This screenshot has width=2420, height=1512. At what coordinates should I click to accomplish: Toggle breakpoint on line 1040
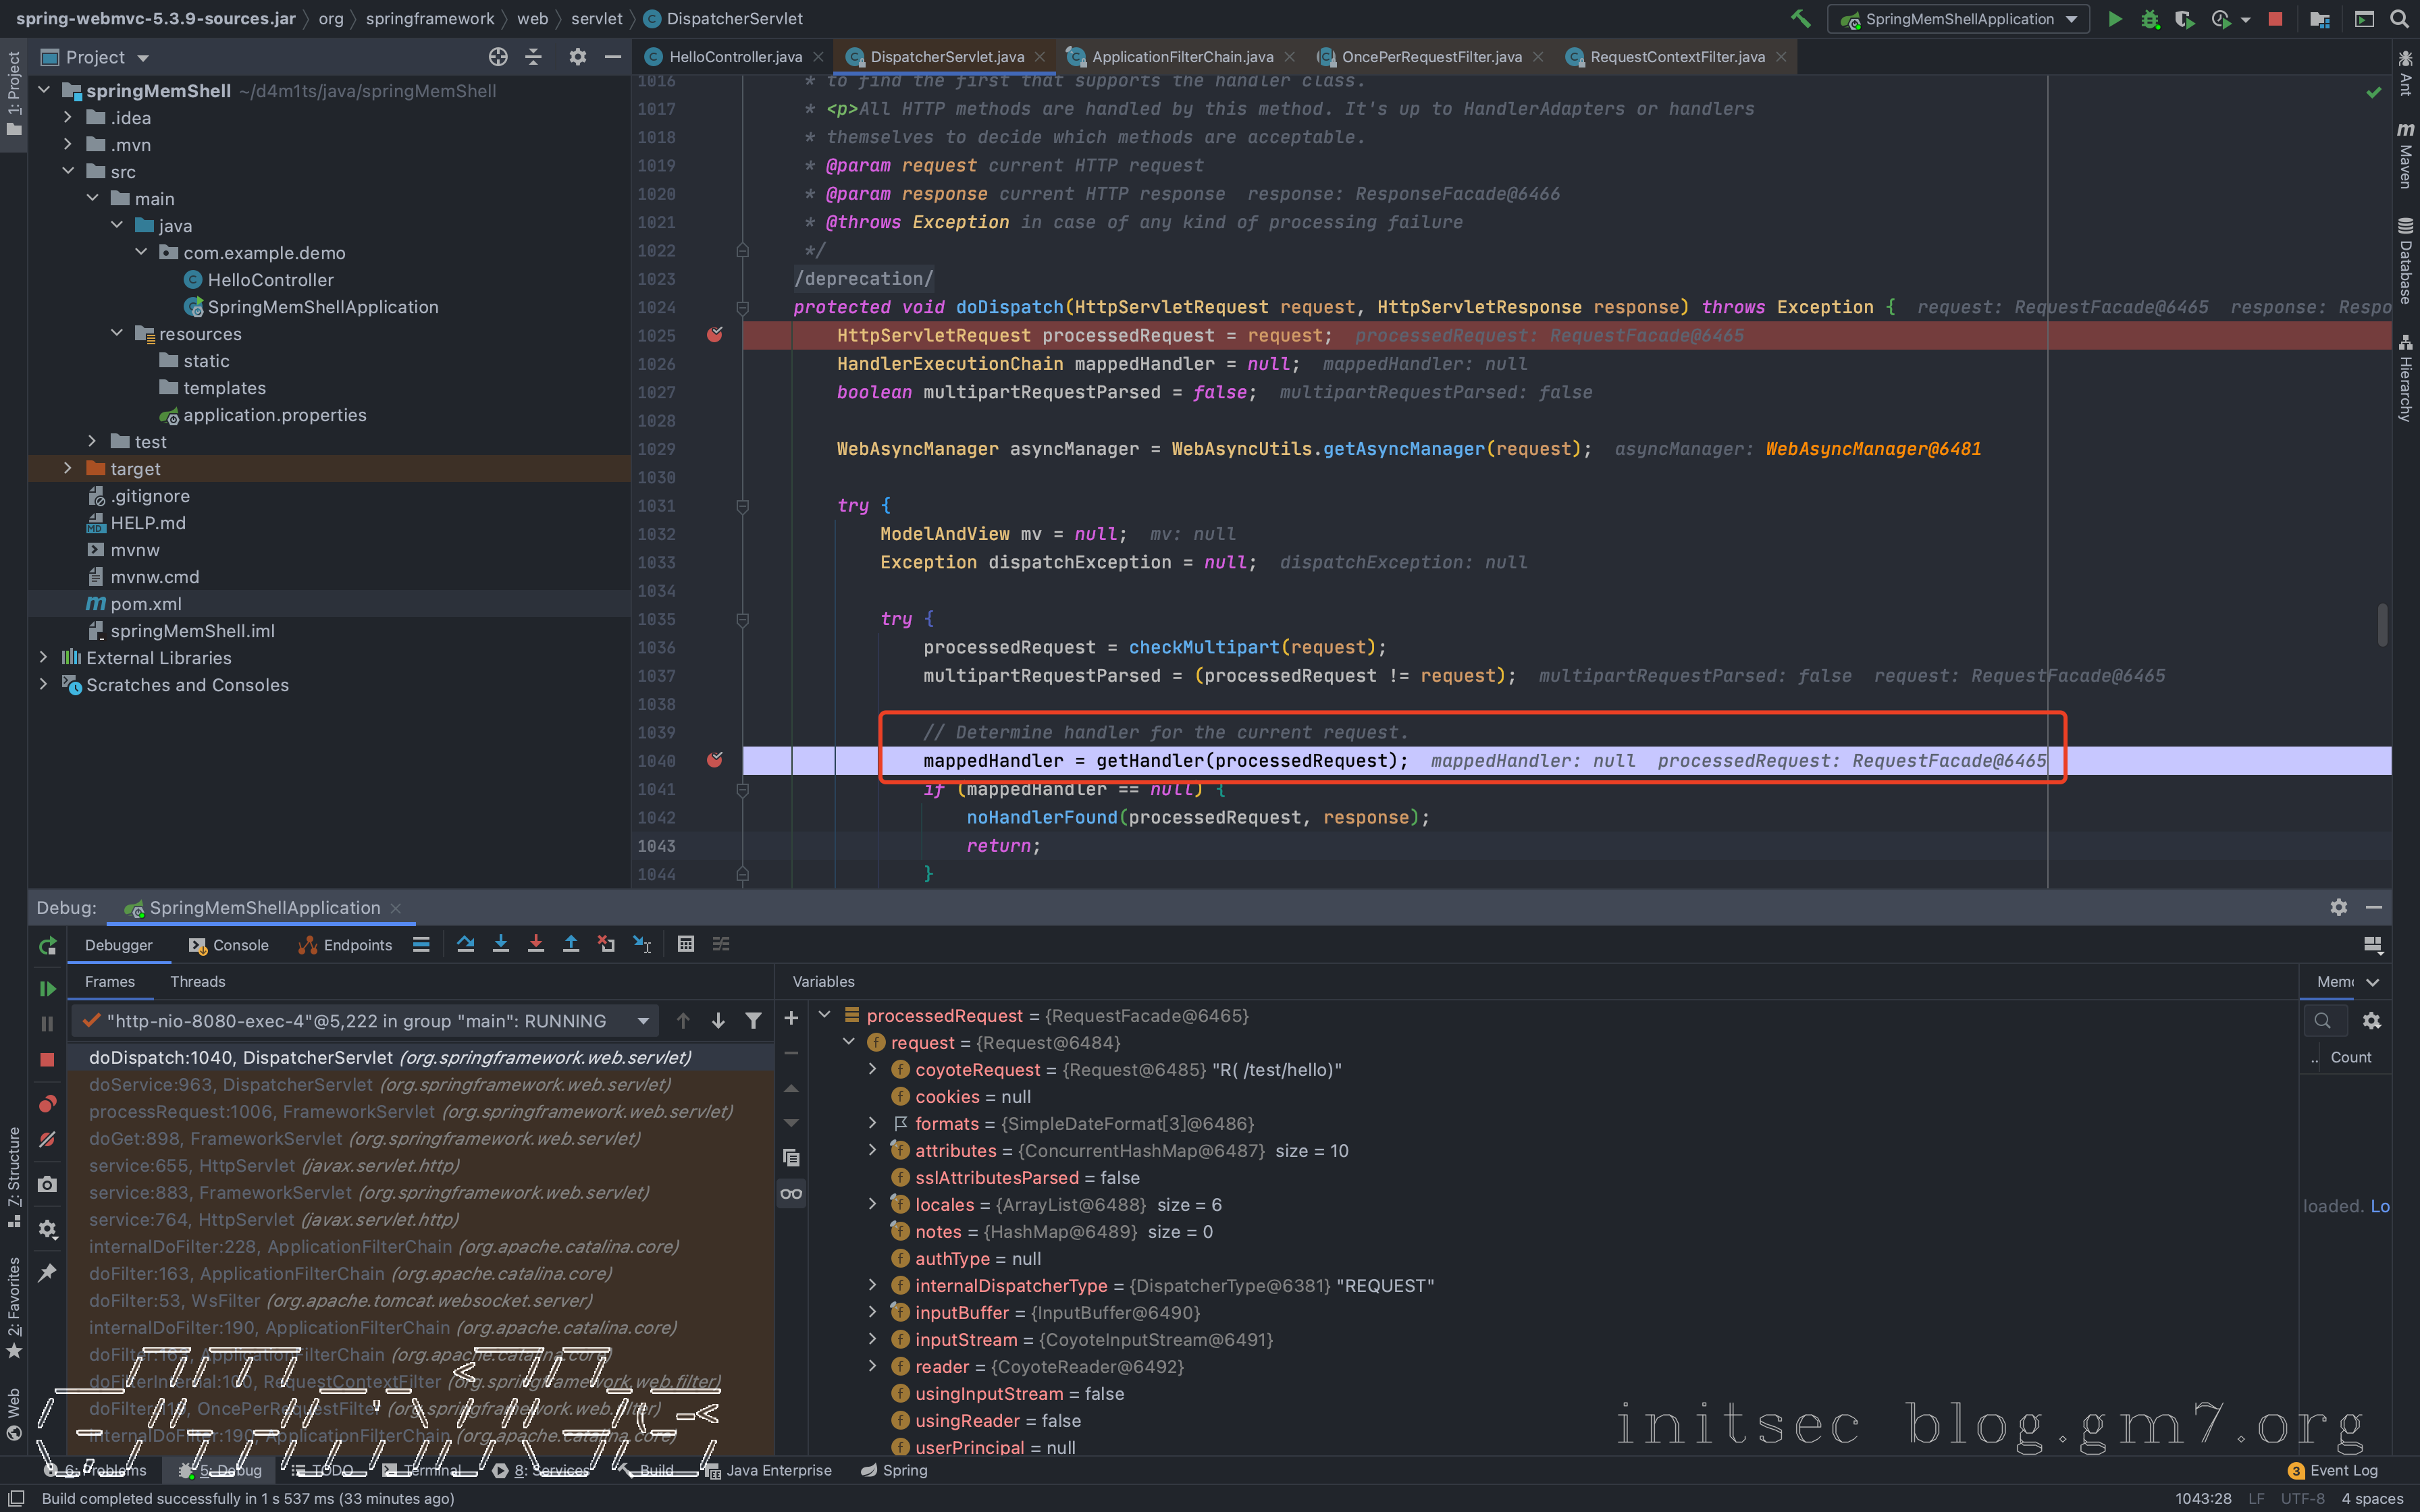[714, 761]
